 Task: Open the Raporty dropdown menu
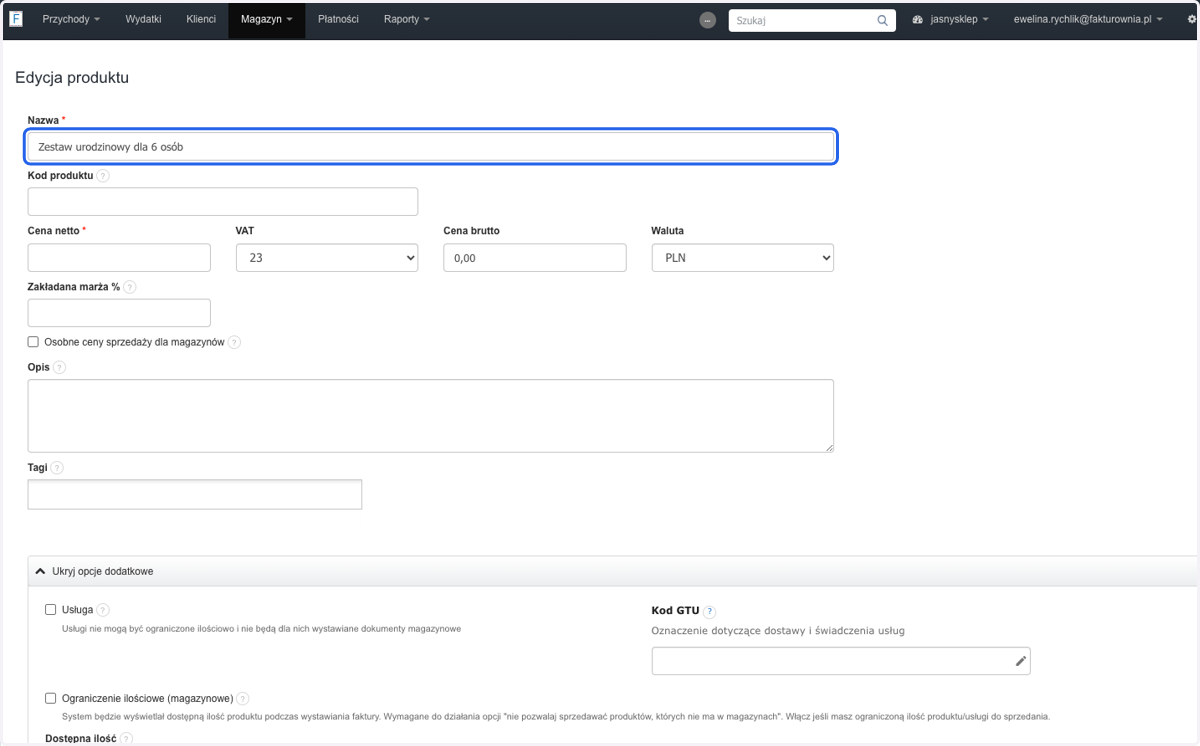tap(407, 19)
